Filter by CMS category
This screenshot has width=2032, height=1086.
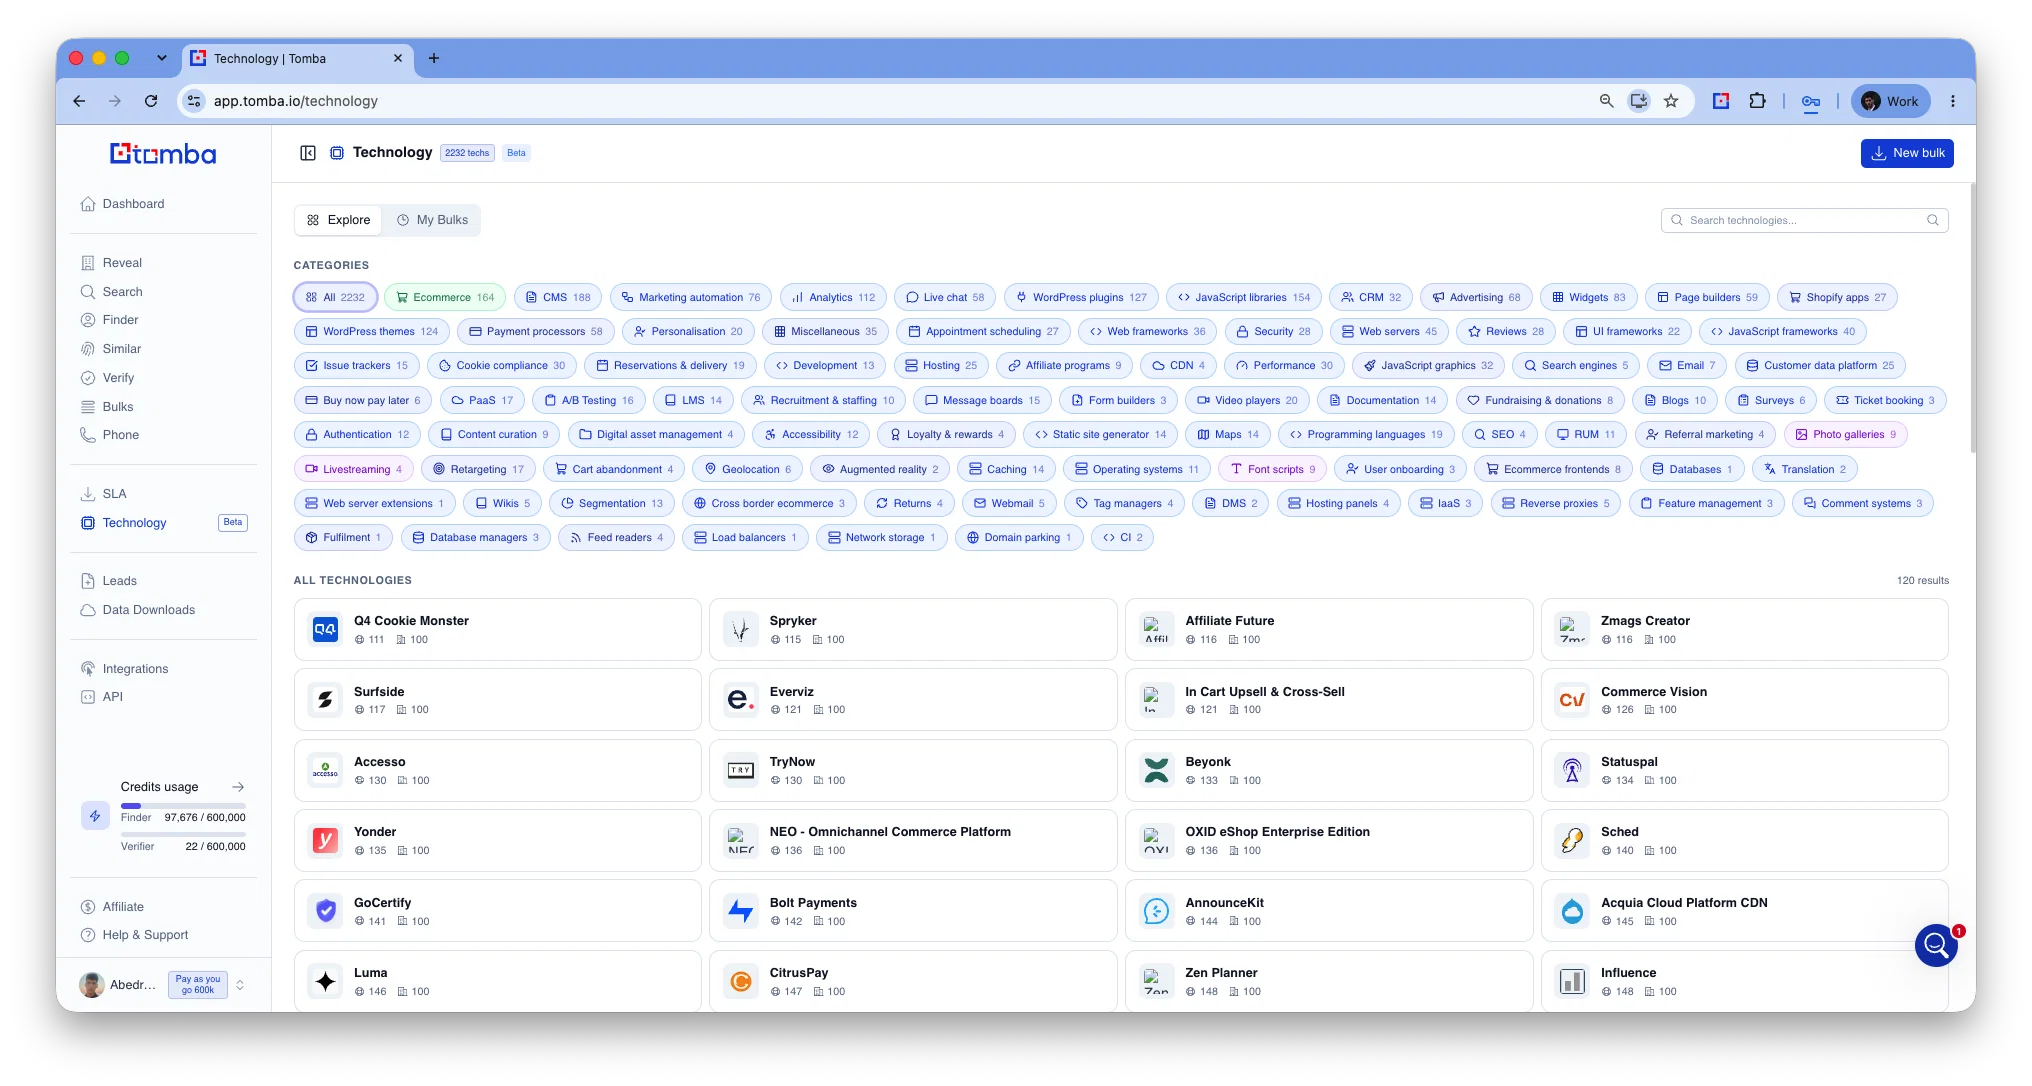click(x=558, y=297)
